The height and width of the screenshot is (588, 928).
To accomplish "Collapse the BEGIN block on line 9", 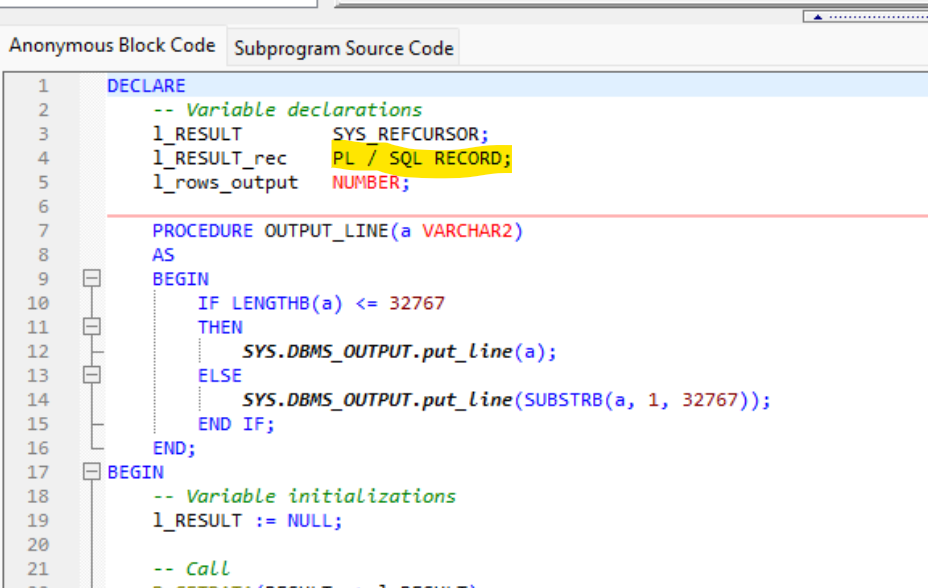I will 92,278.
